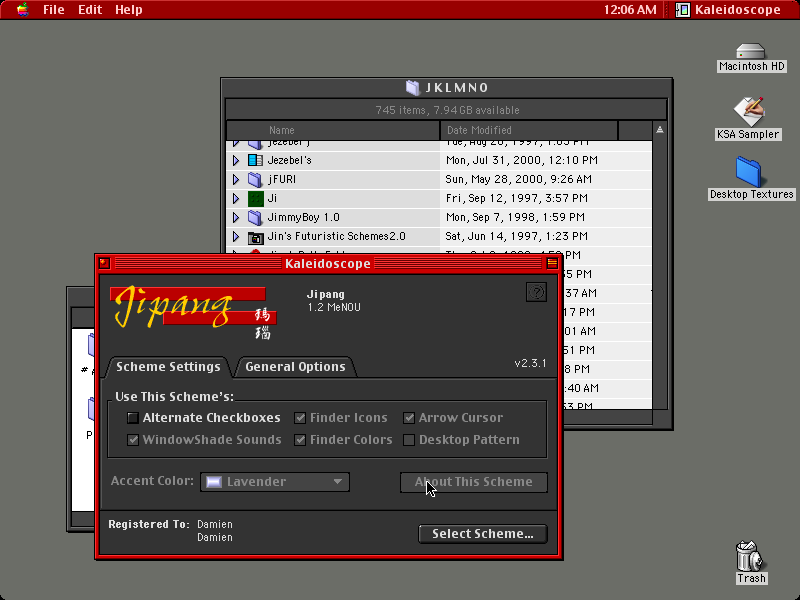This screenshot has height=600, width=800.
Task: Click the "v2.3.1" version label
Action: coord(530,363)
